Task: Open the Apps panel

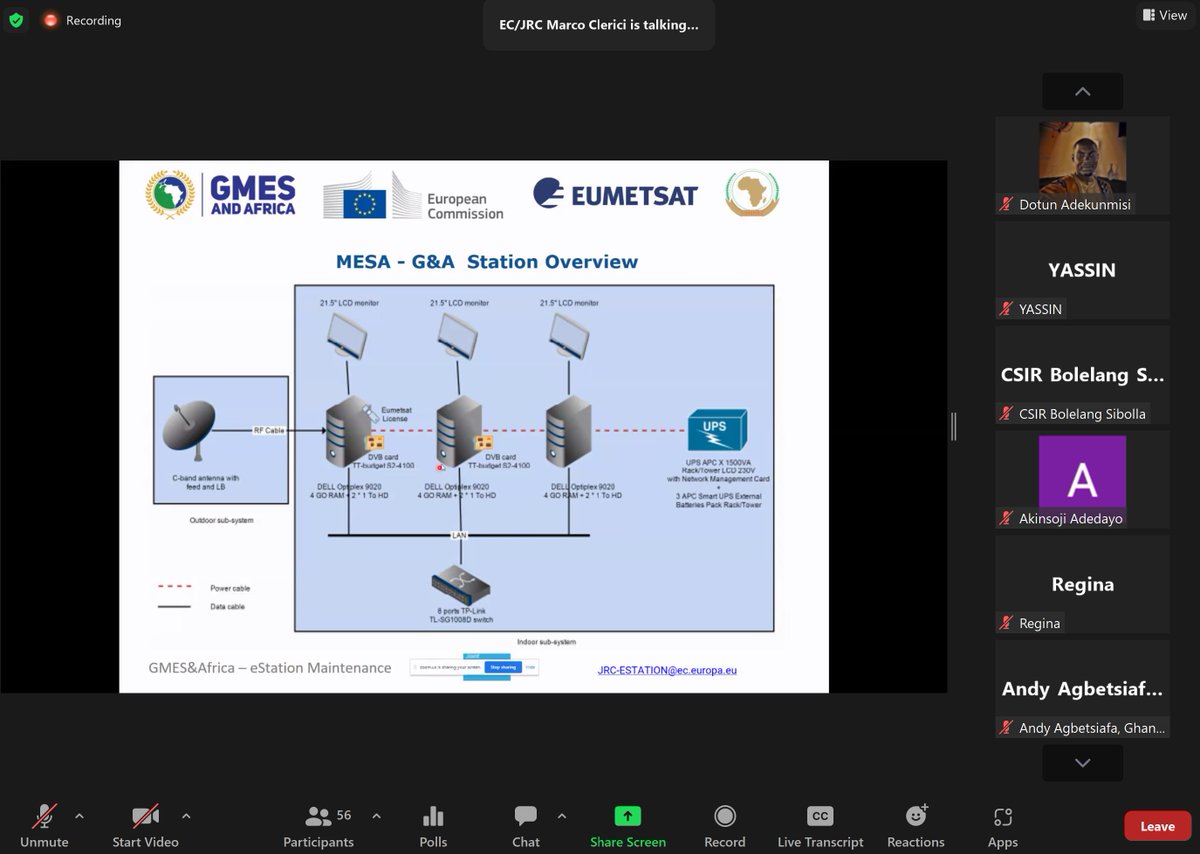Action: coord(1003,826)
